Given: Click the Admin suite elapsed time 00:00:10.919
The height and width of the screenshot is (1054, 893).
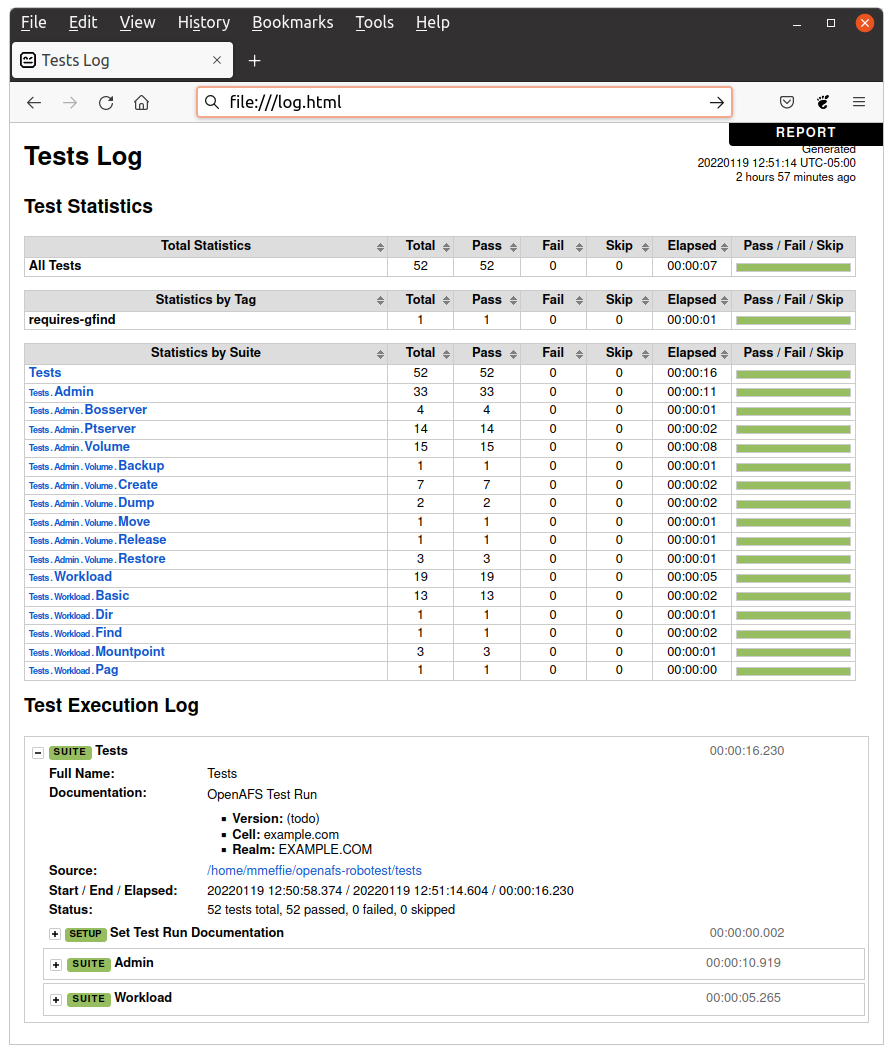Looking at the screenshot, I should [743, 963].
